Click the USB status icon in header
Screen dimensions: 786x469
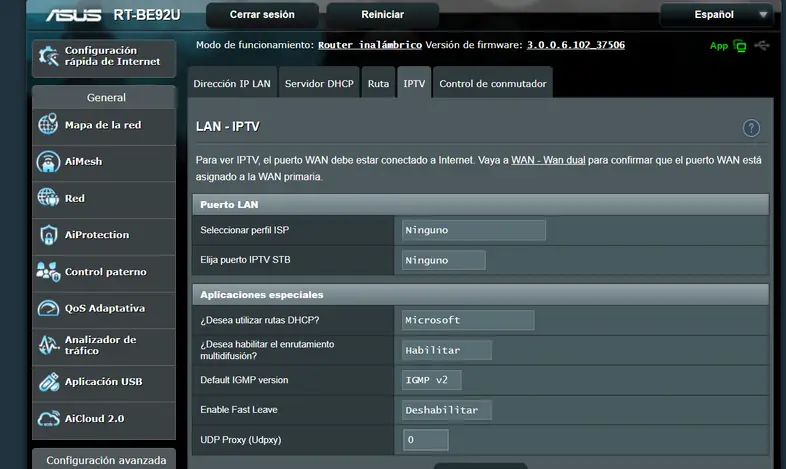tap(762, 46)
